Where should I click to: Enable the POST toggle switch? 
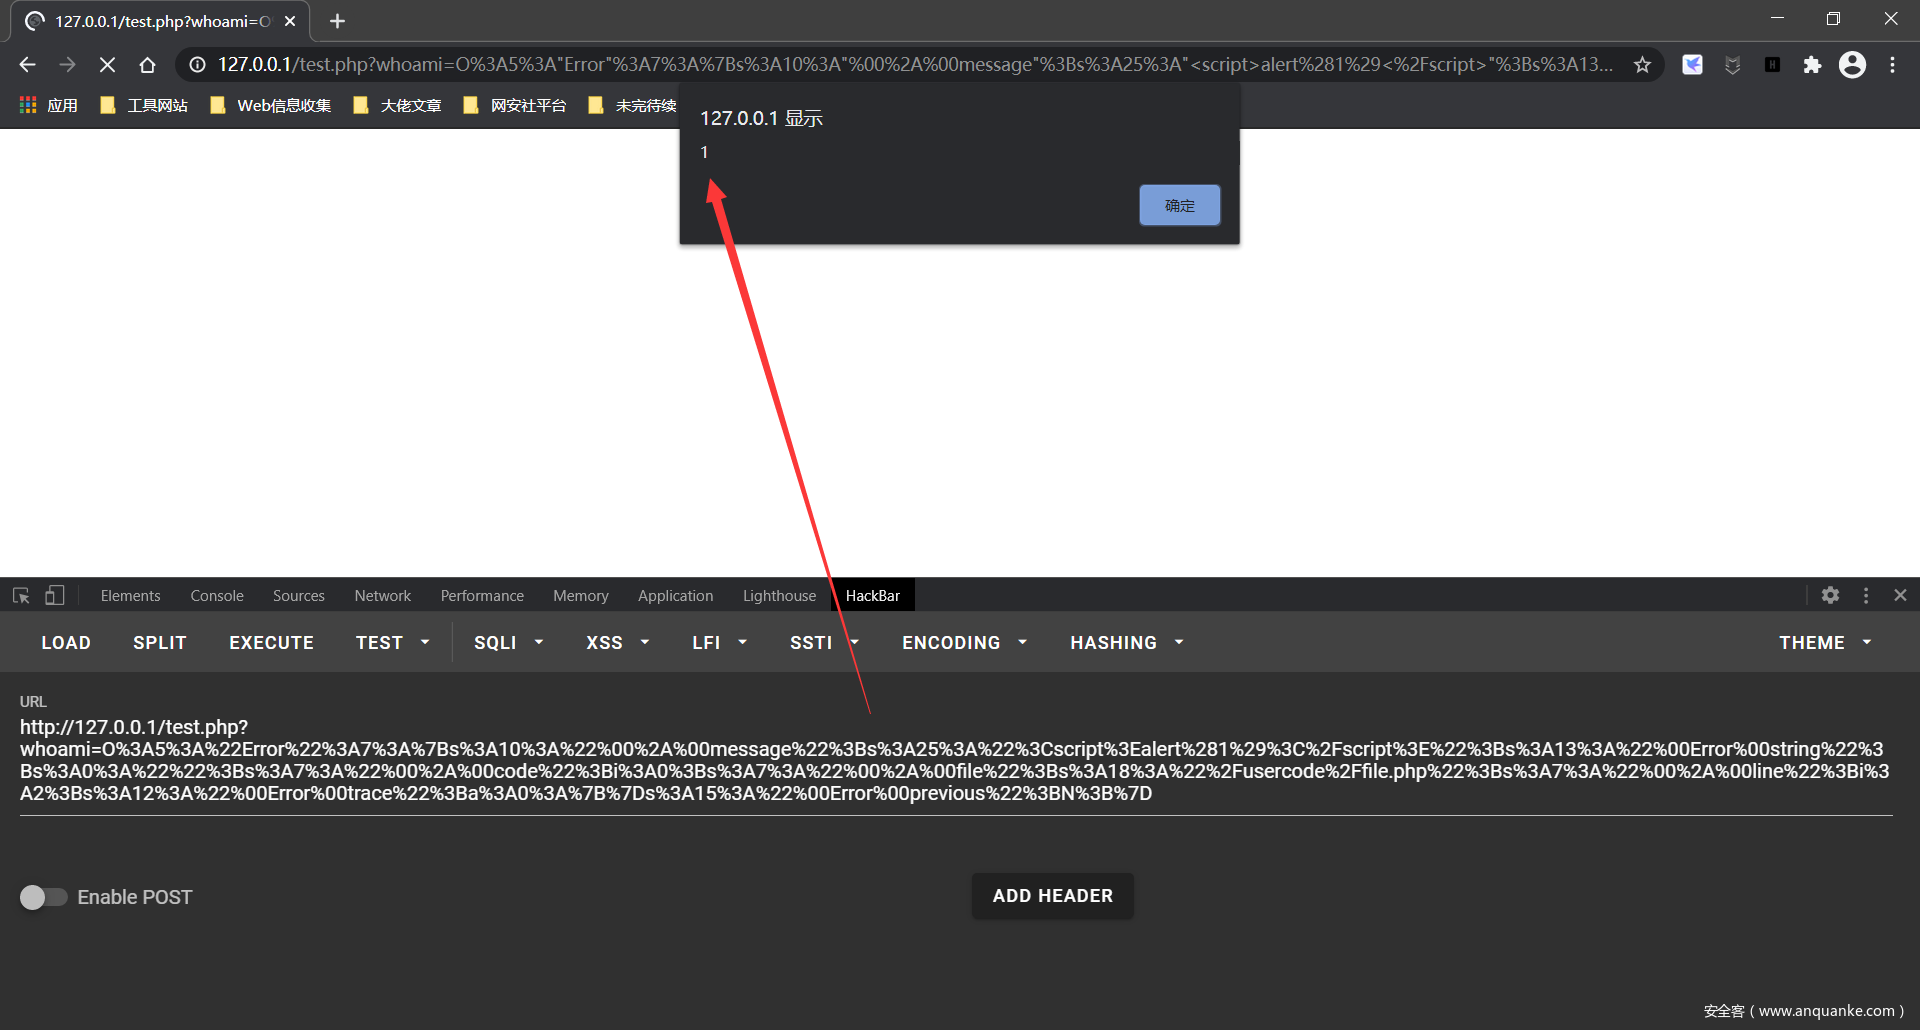click(x=43, y=897)
